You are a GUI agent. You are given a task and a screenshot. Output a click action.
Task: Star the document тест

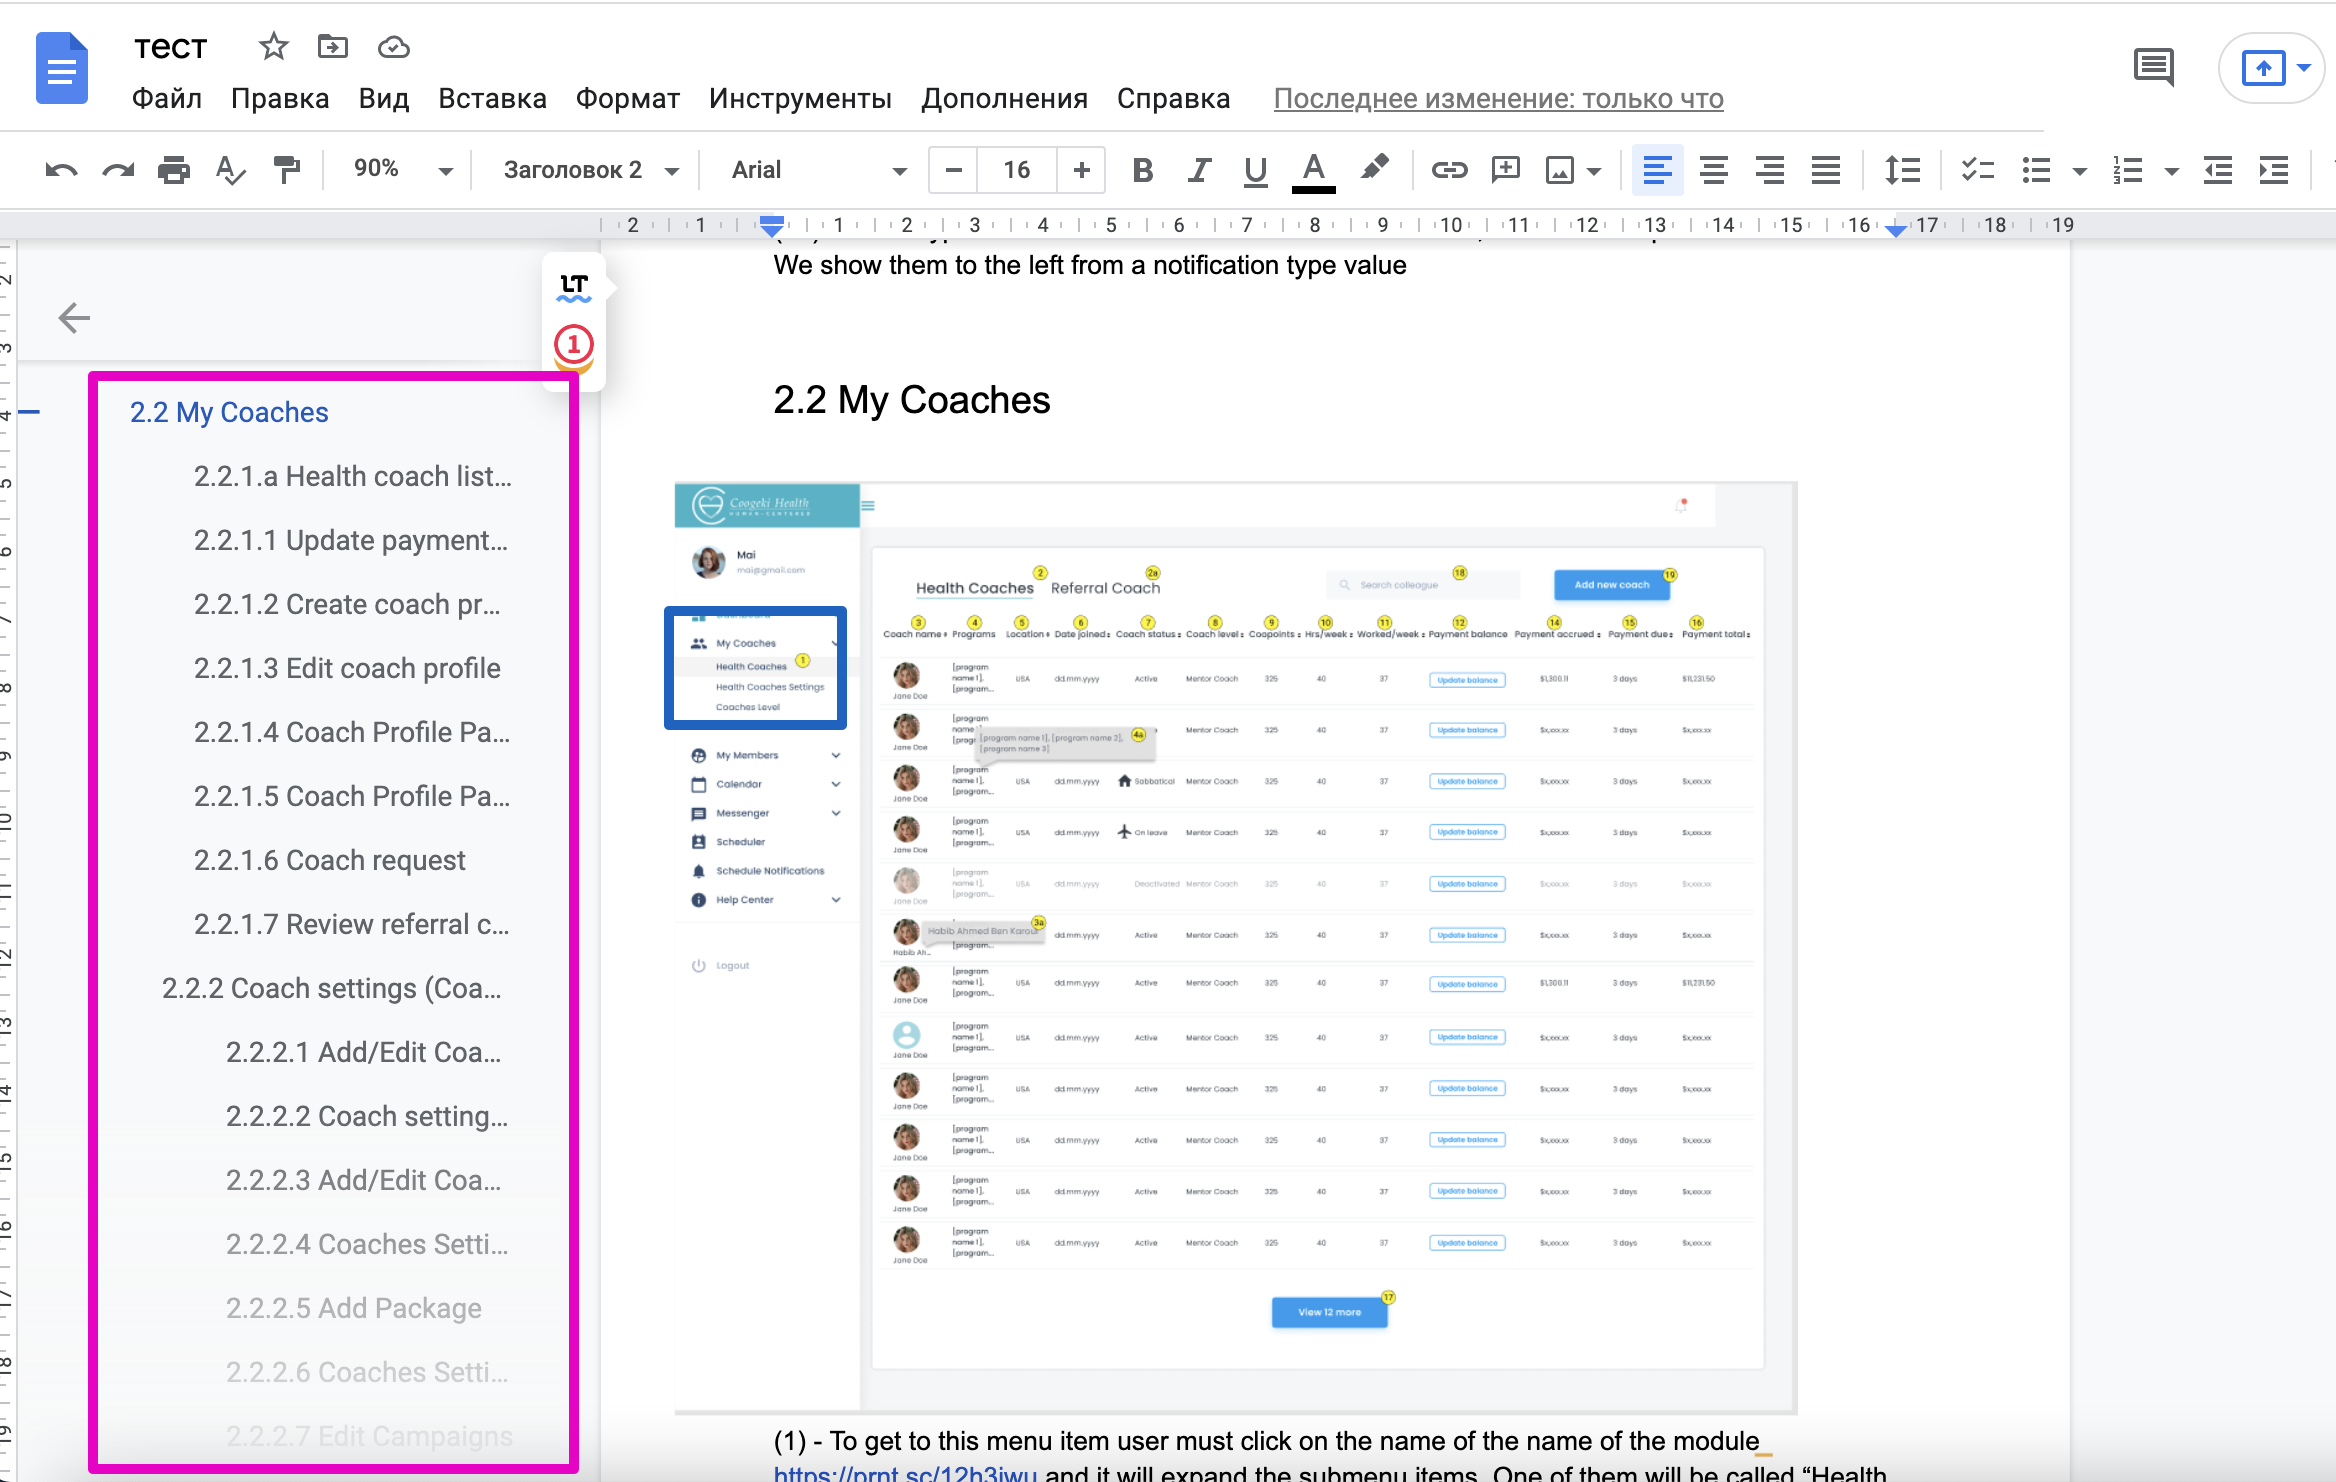[273, 46]
